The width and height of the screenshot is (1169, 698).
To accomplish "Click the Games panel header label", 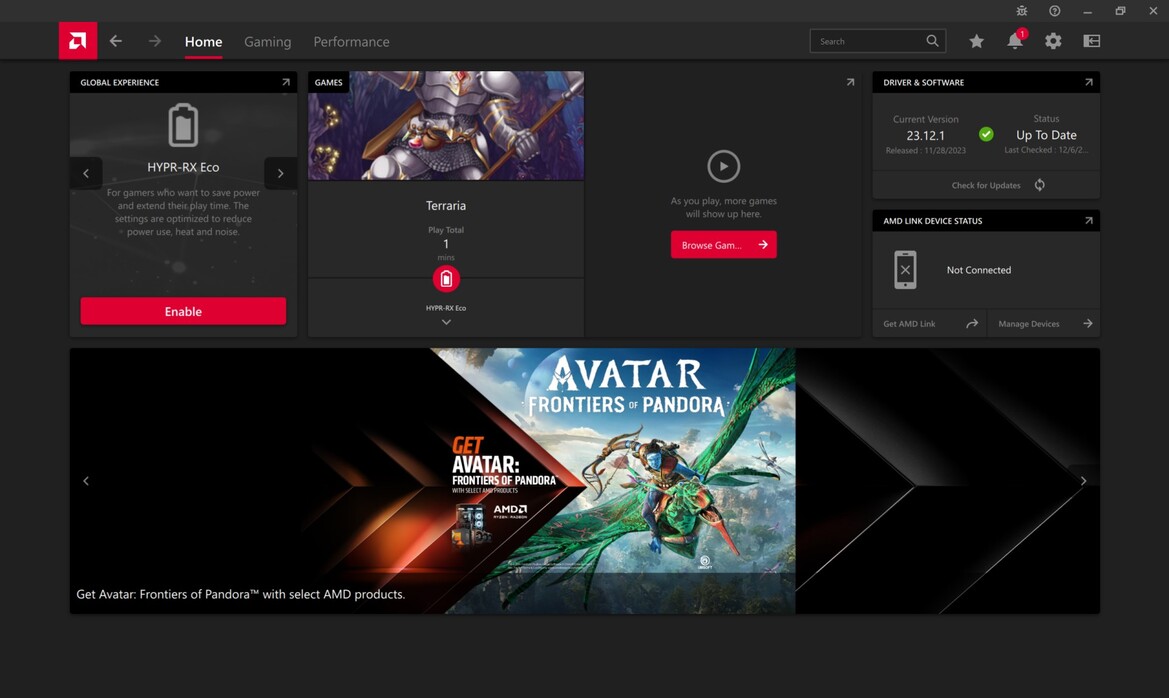I will click(329, 82).
